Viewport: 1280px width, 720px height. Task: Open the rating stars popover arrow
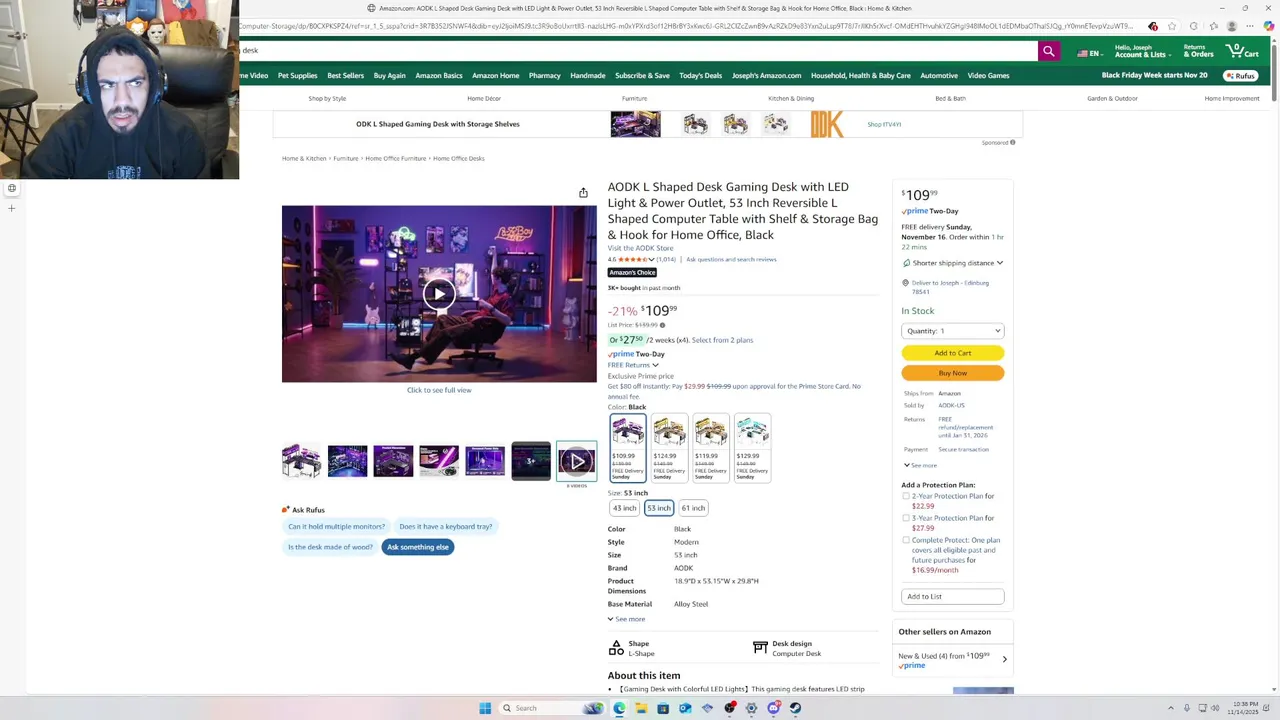pos(651,260)
